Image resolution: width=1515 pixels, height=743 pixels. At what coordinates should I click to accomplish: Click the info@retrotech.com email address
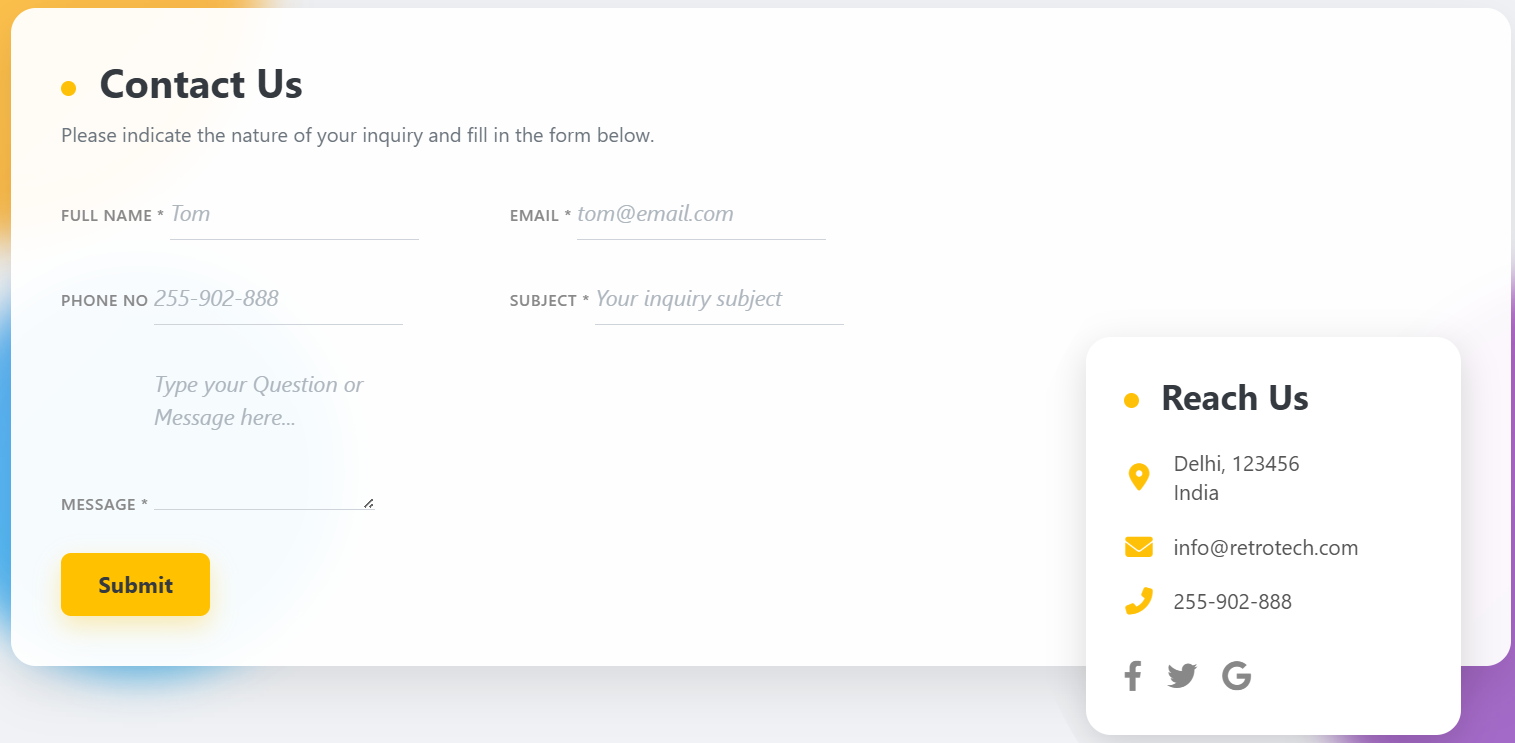pos(1265,548)
